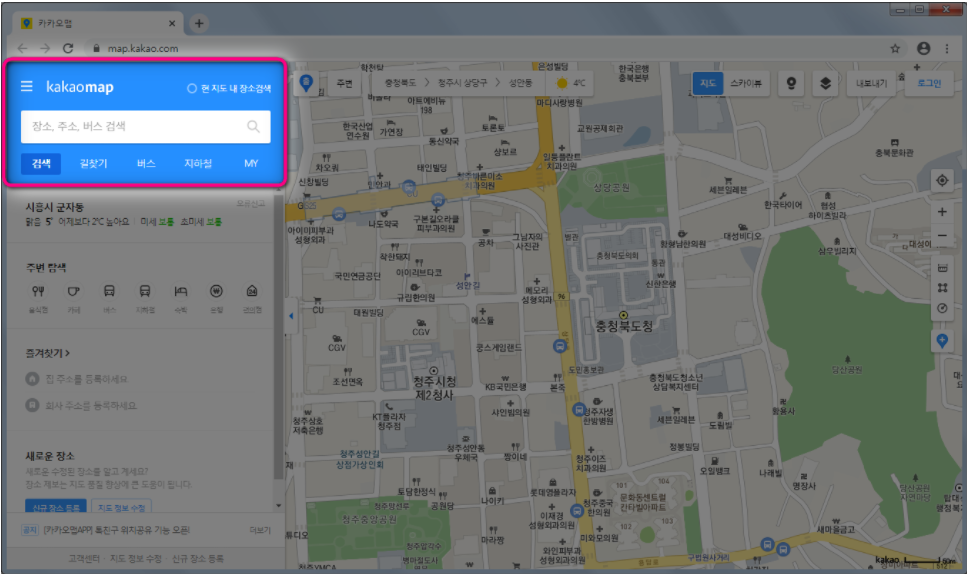Click 집 주소를 등록하세요 text
Screen dimensions: 967x574
click(x=86, y=379)
